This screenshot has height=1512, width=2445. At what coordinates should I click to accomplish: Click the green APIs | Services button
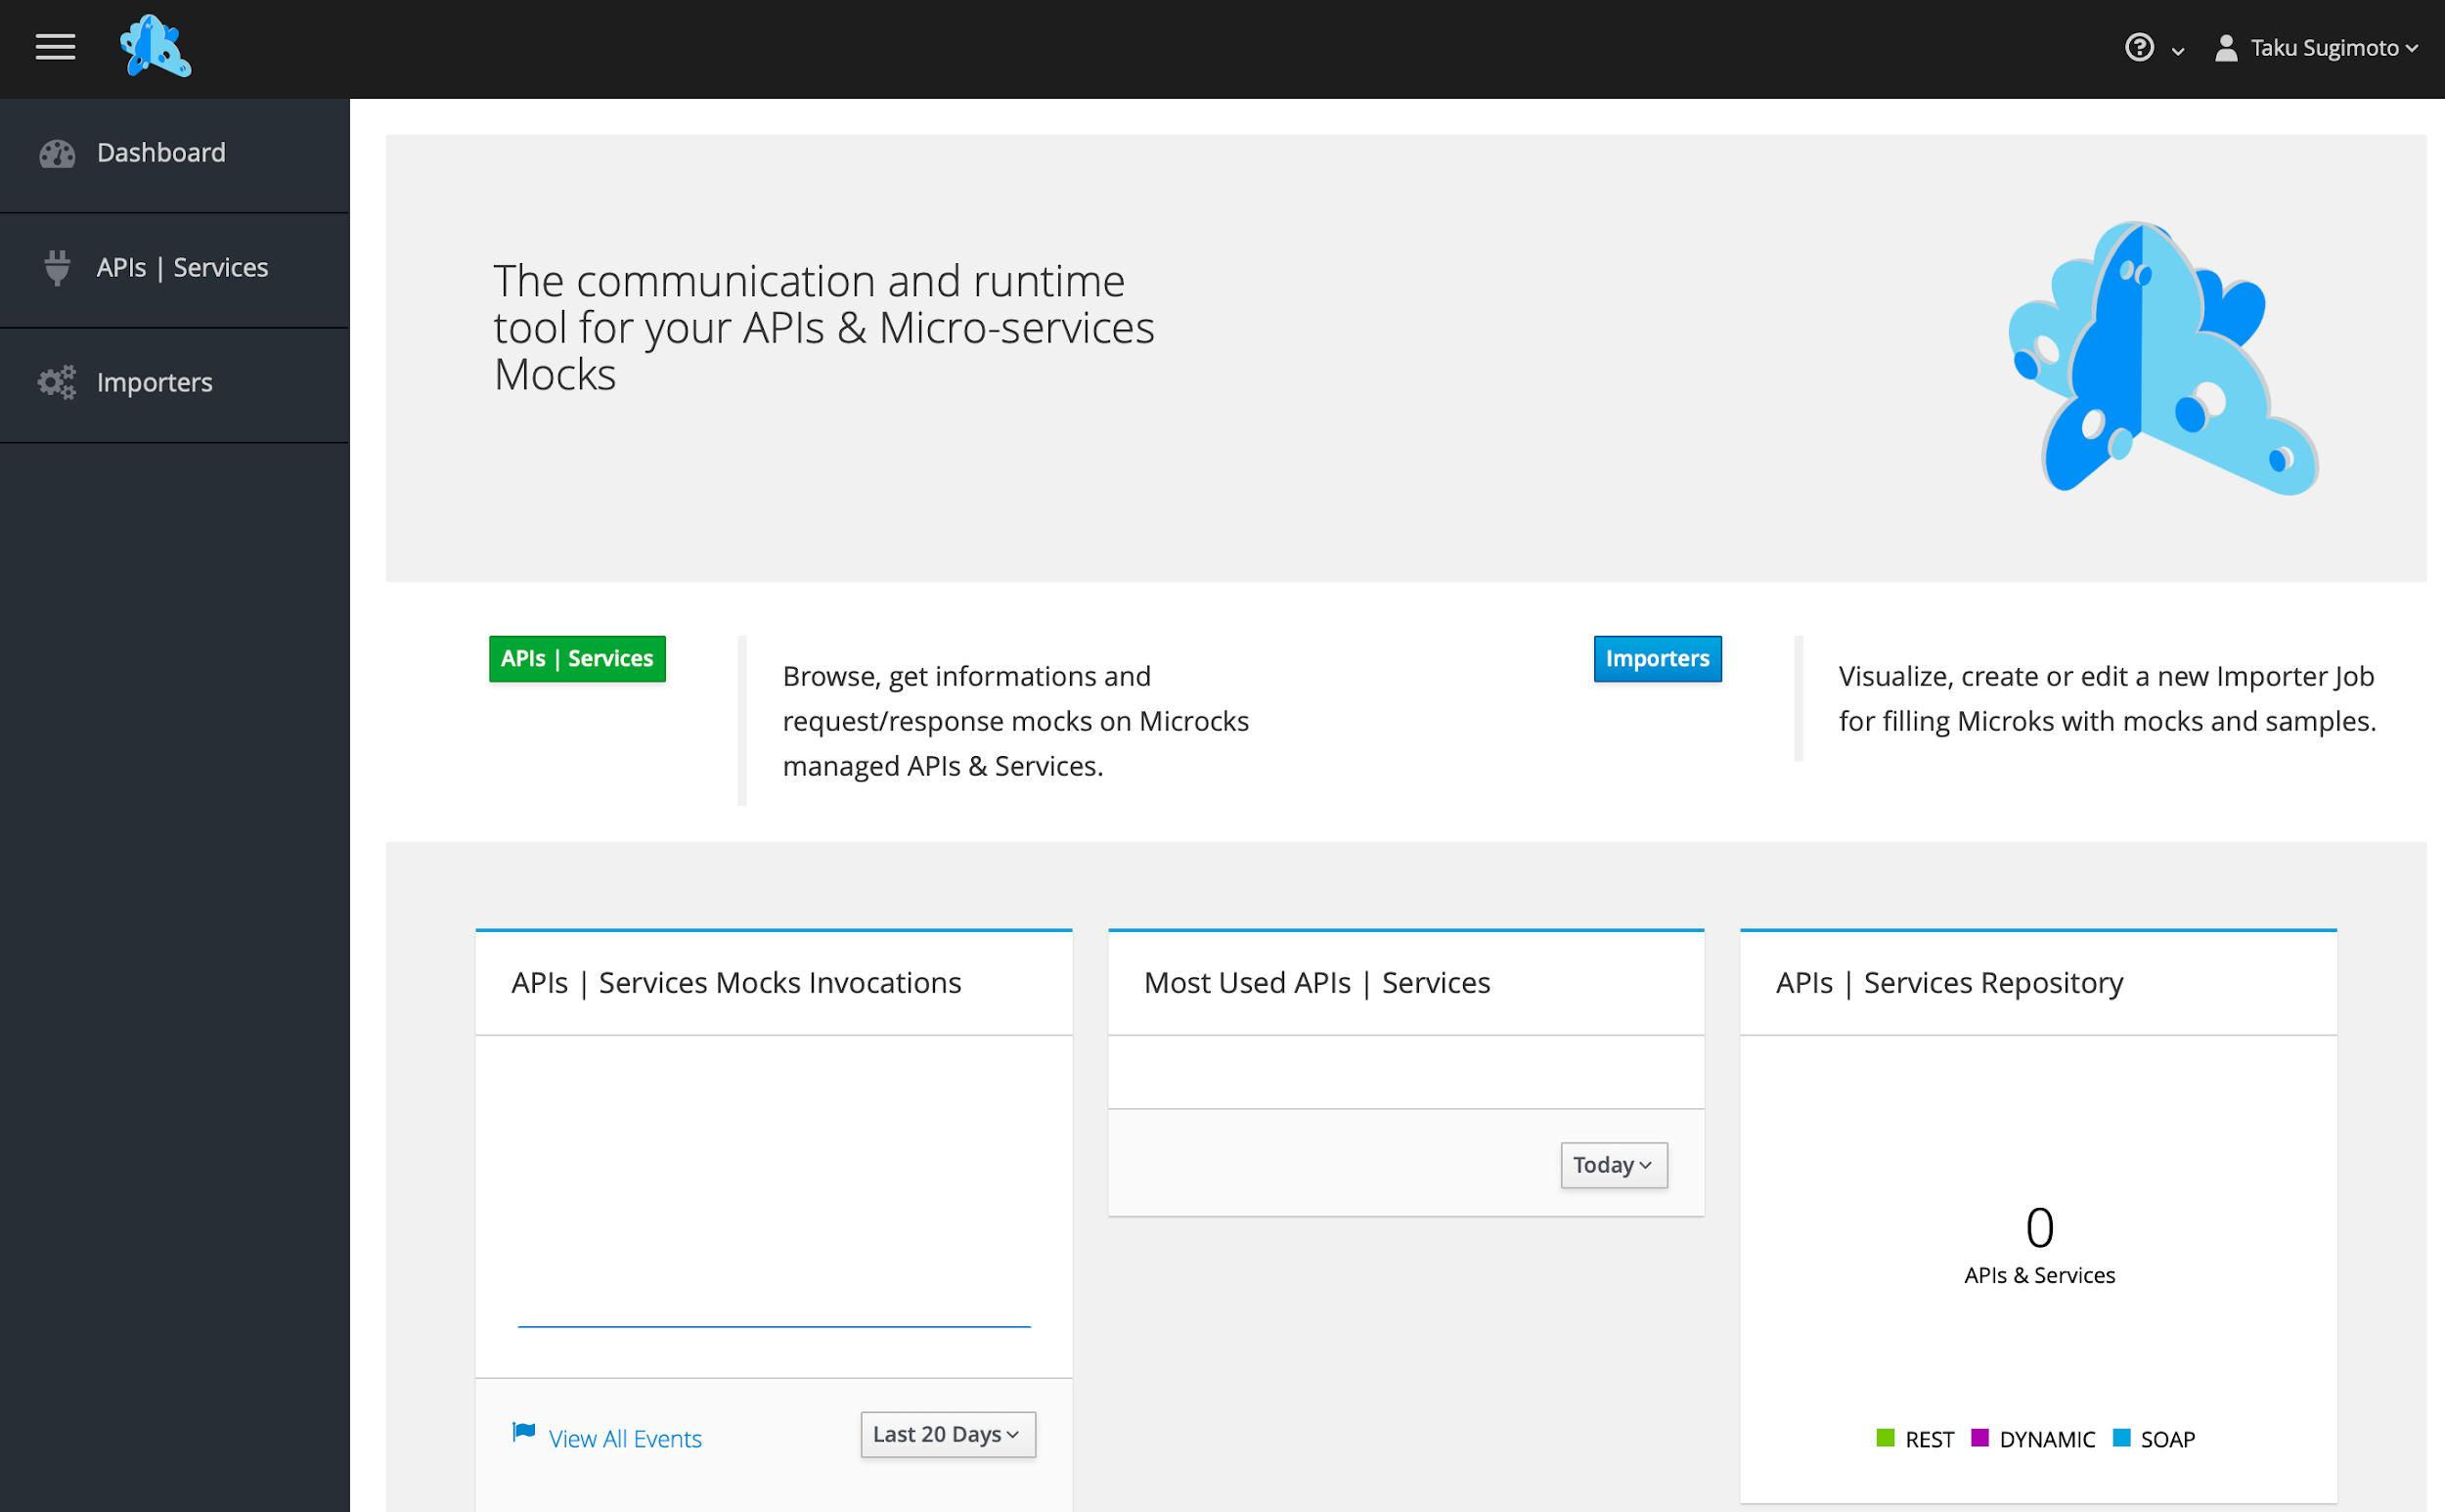tap(577, 659)
